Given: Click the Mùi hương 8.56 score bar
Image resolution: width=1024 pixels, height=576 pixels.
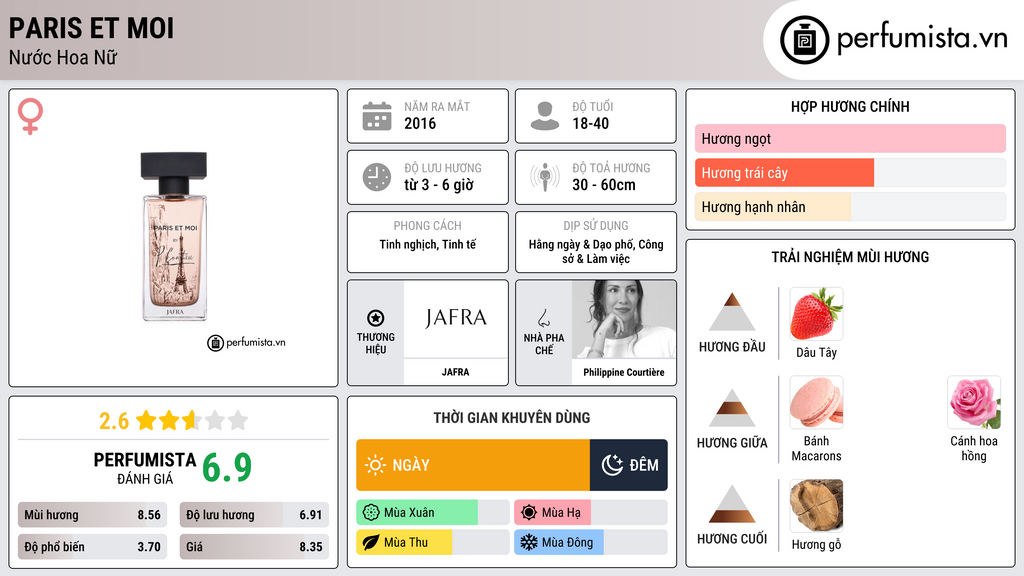Looking at the screenshot, I should click(92, 515).
